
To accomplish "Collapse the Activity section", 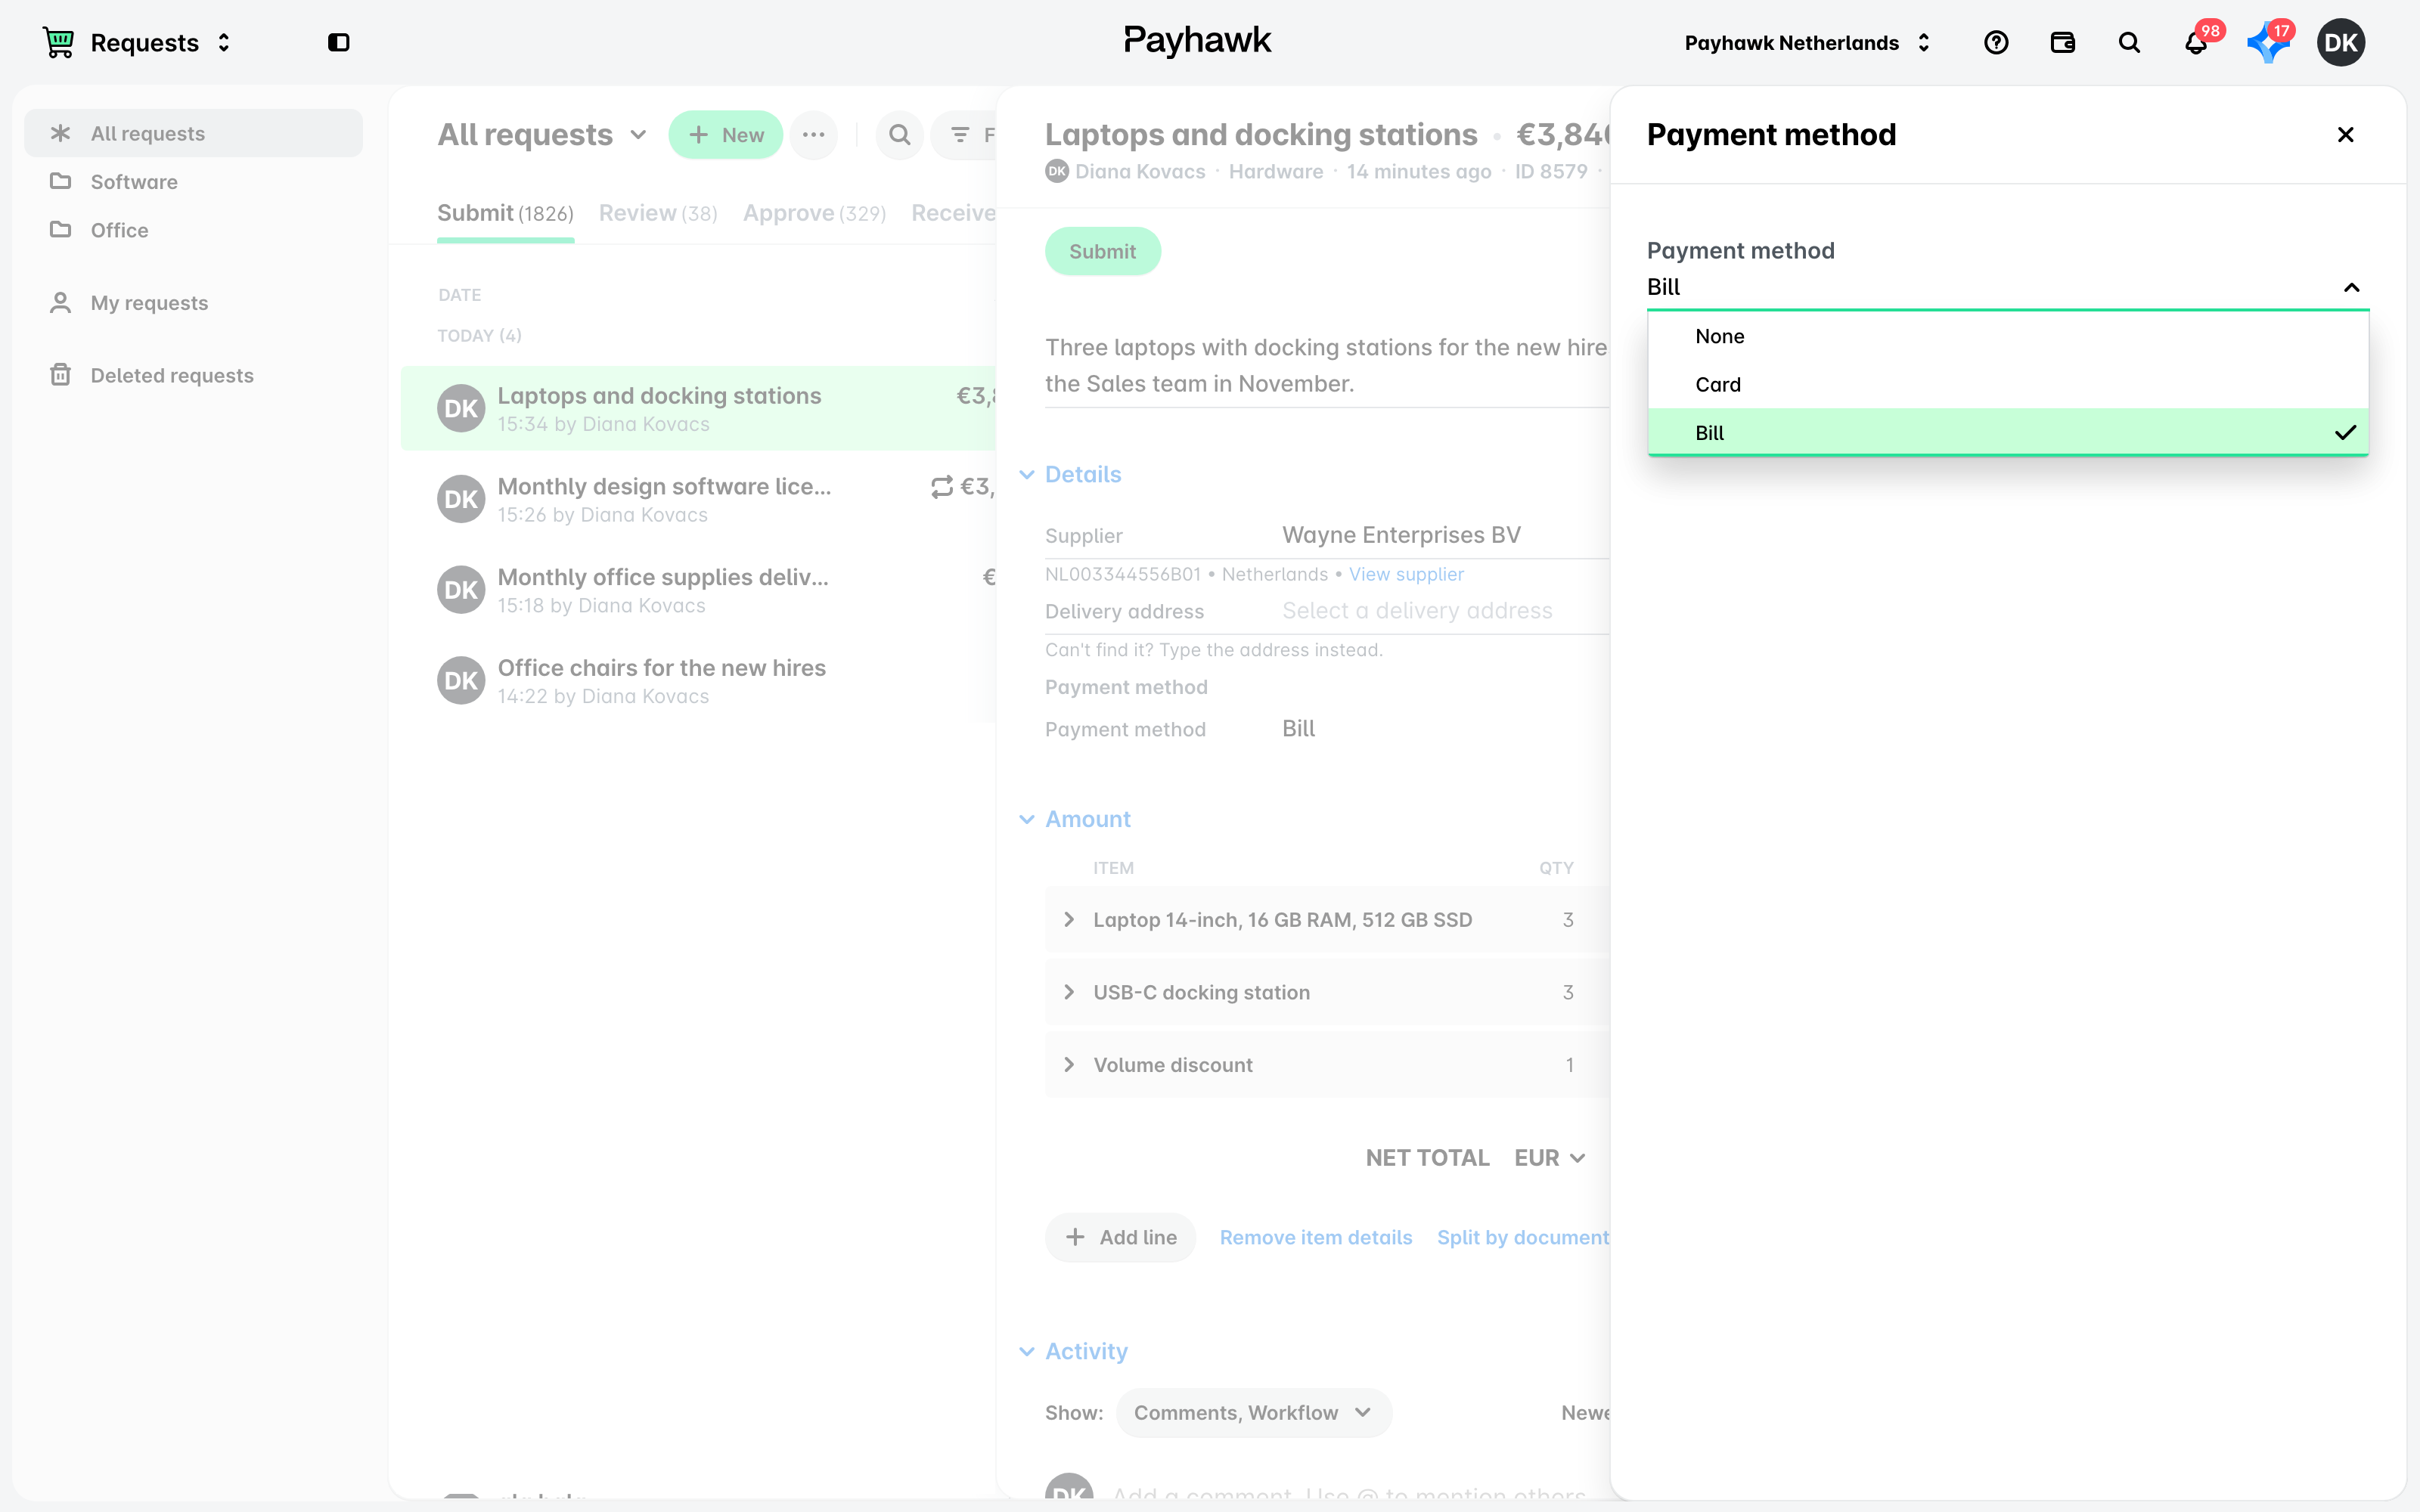I will point(1027,1351).
